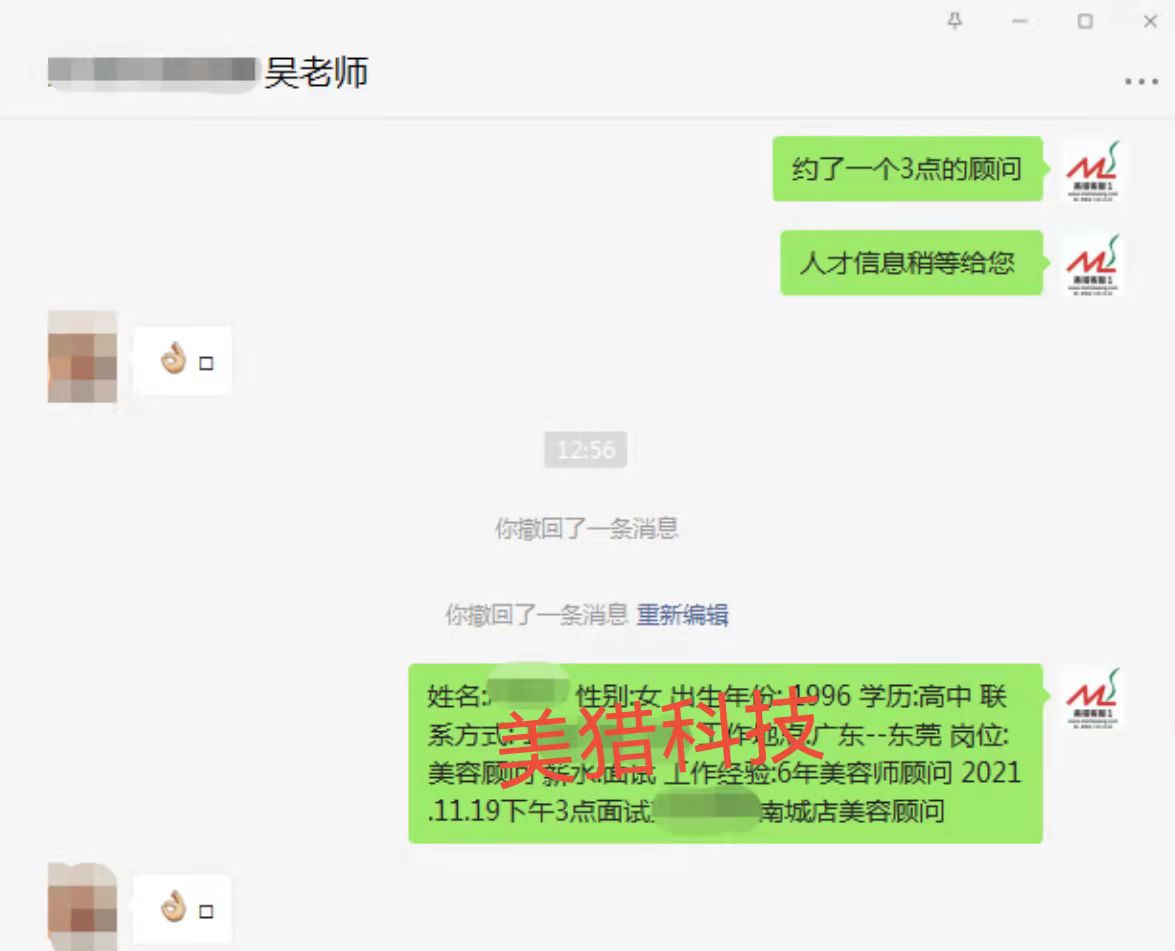1175x951 pixels.
Task: Open sender avatar beside 人才信息稍等给您
Action: tap(1092, 265)
